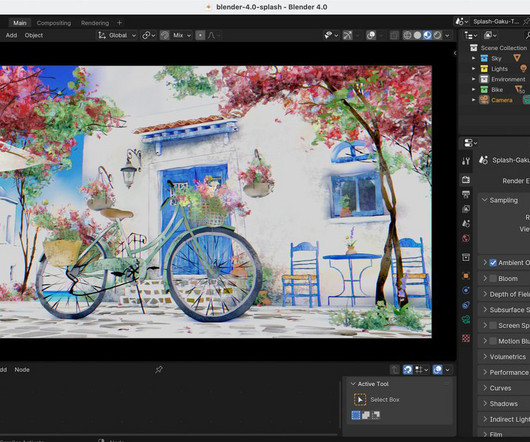Open object types visibility dropdown
Viewport: 530px width, 442px height.
(330, 35)
